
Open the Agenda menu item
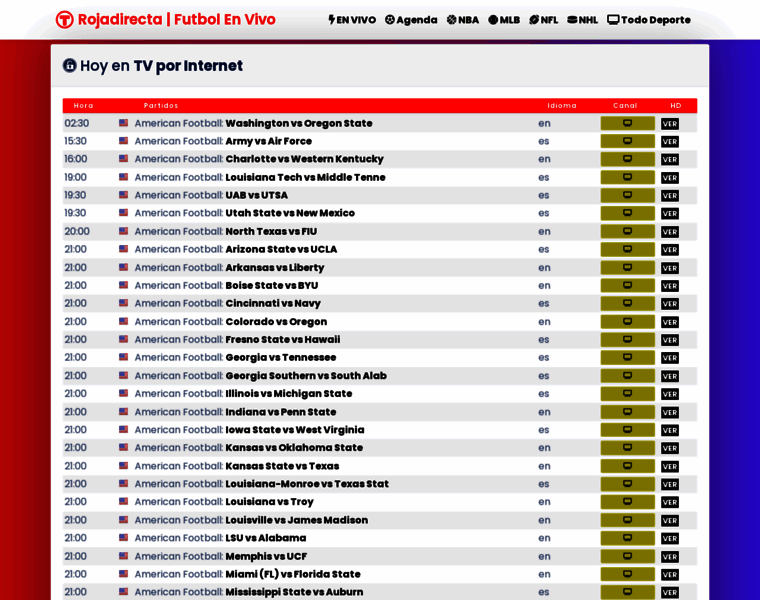tap(411, 20)
